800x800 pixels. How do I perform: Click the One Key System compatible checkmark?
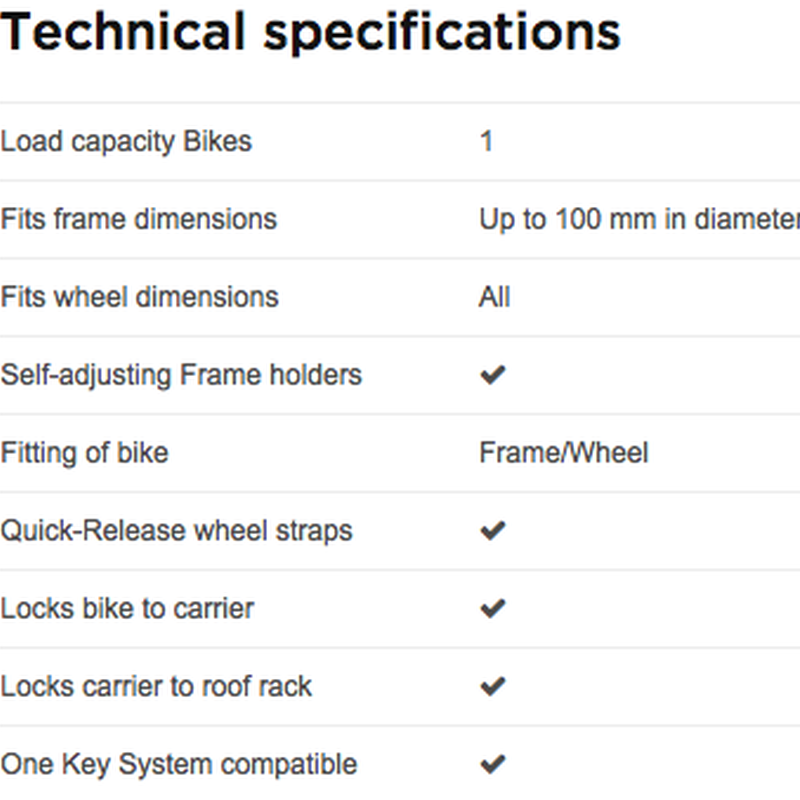493,764
